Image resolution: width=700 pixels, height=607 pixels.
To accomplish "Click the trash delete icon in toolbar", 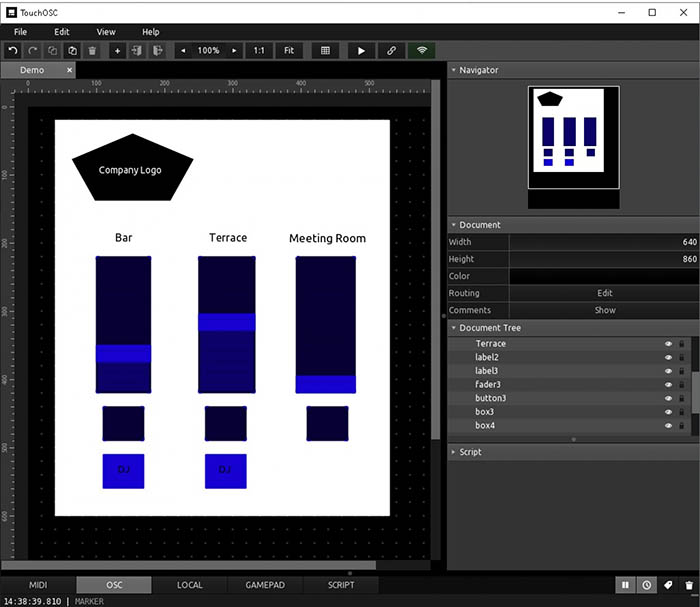I will pos(92,50).
